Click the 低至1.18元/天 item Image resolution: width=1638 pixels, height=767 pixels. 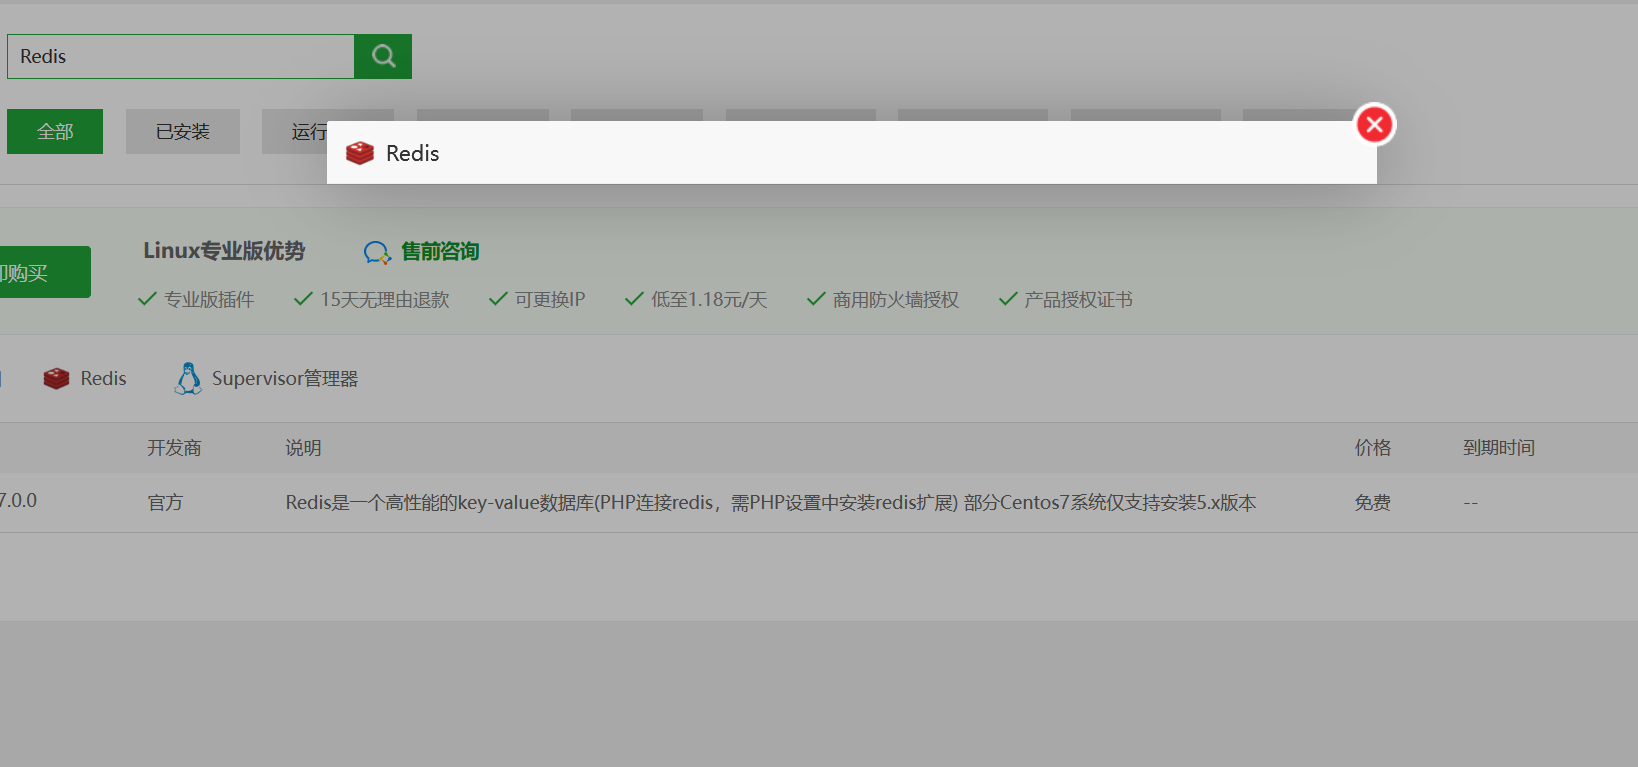(x=696, y=299)
